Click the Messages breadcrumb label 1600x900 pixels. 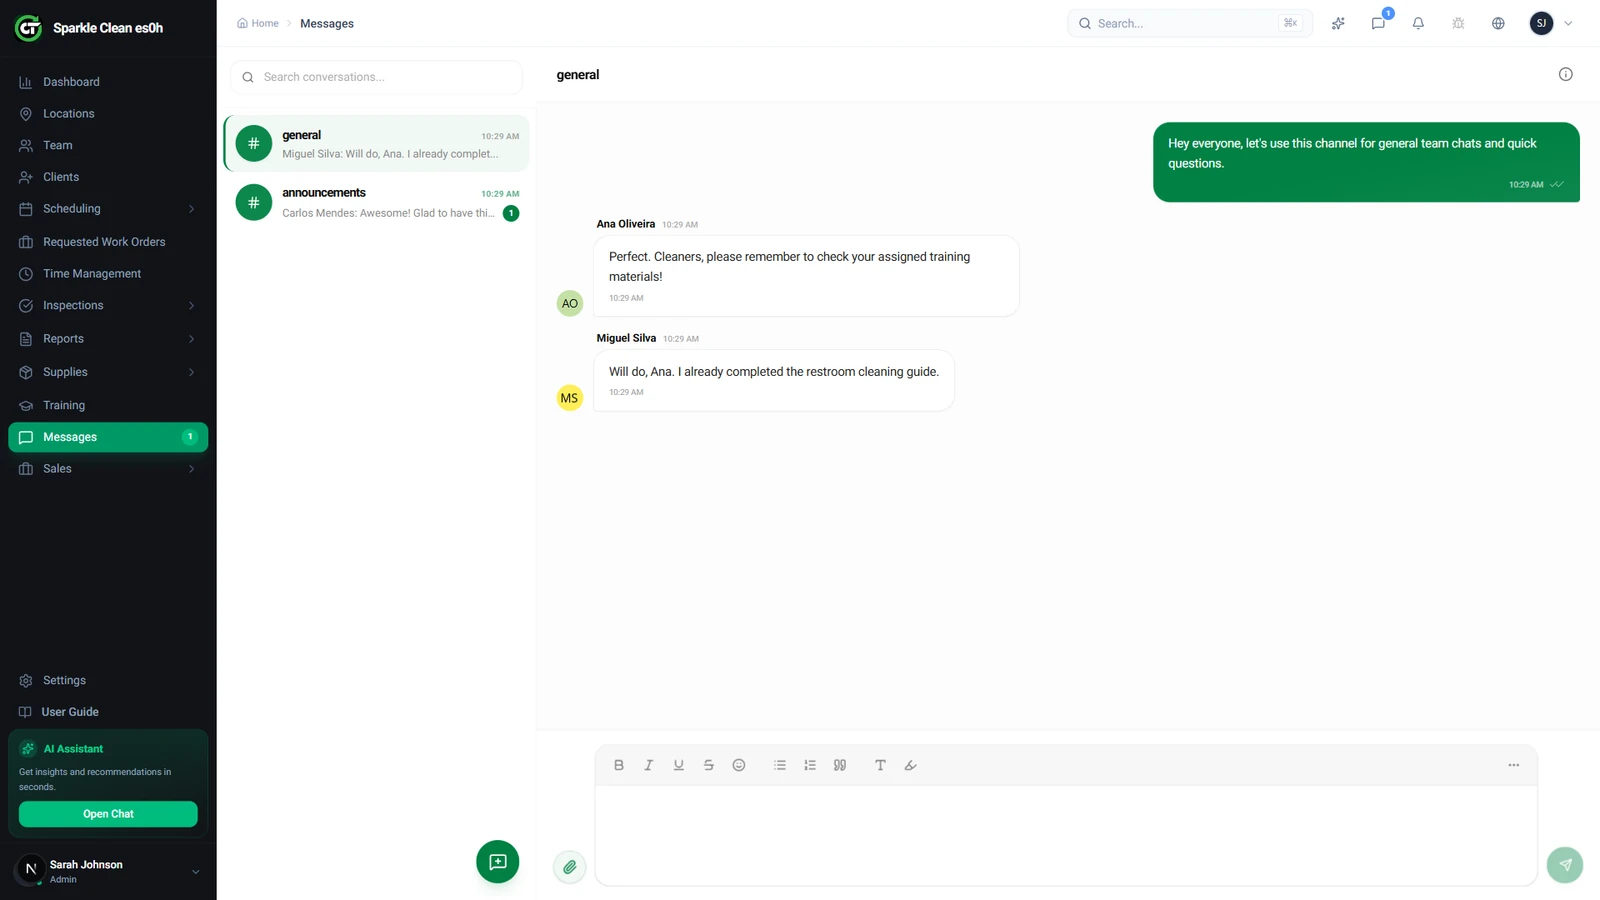tap(327, 23)
